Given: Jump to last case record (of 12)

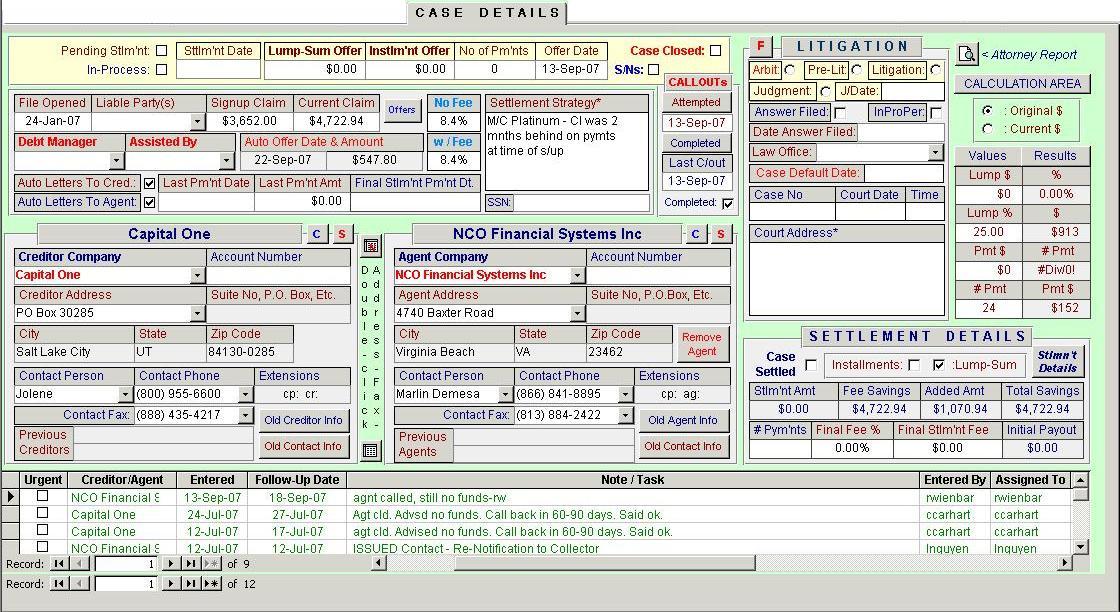Looking at the screenshot, I should click(191, 583).
